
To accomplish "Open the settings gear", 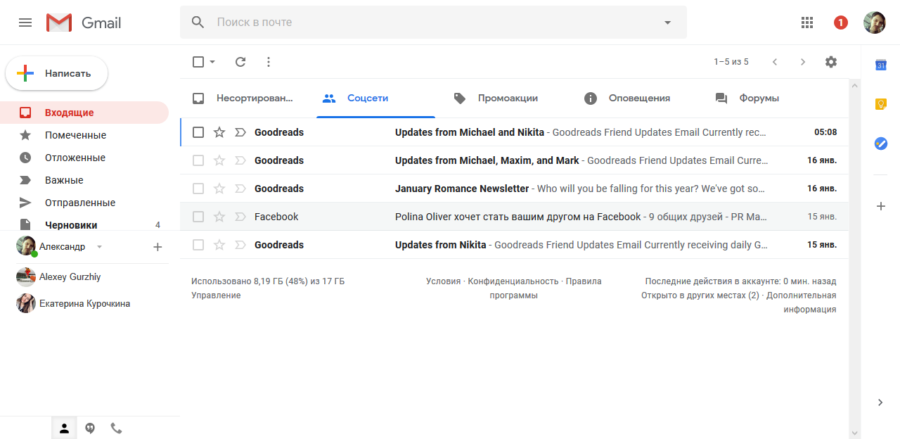I will click(x=831, y=62).
